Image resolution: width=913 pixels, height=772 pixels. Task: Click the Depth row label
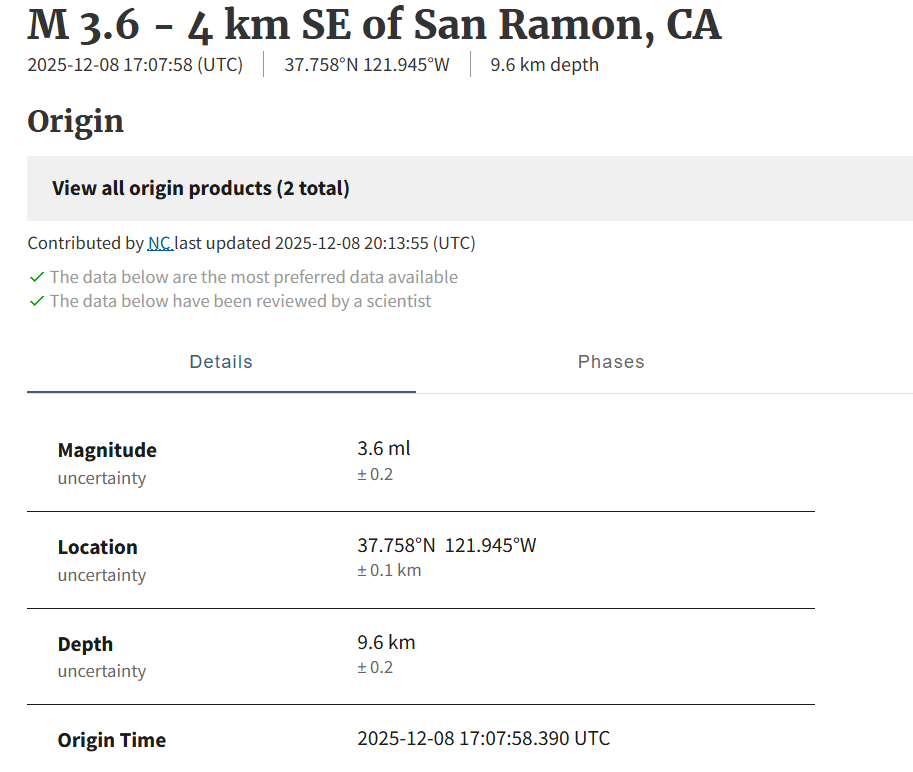pos(85,644)
